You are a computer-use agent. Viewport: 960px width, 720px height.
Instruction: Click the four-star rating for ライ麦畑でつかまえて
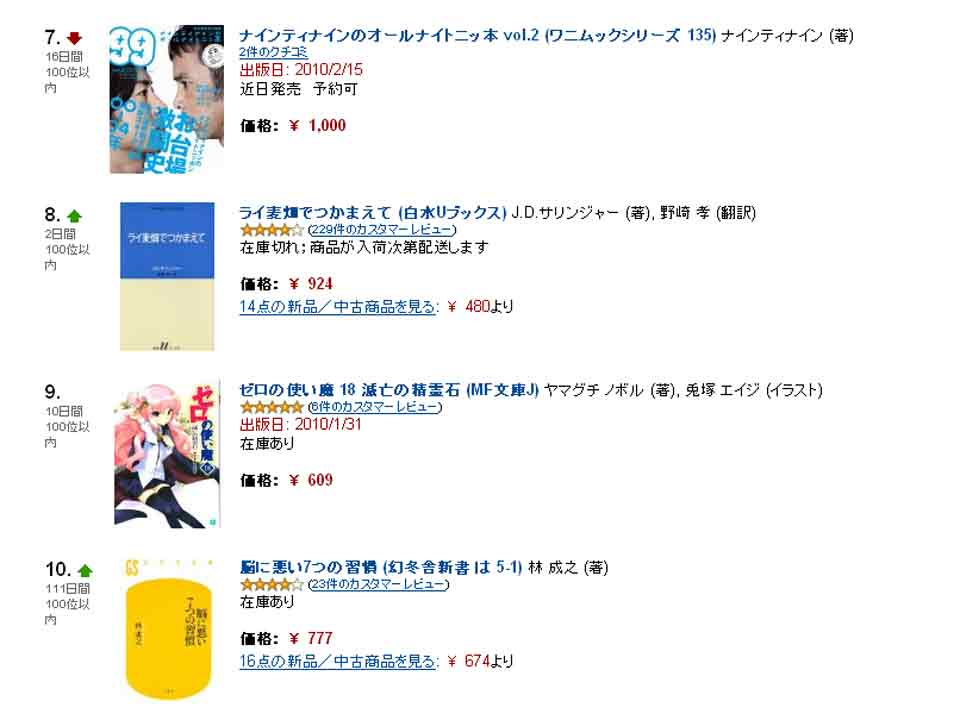tap(272, 230)
